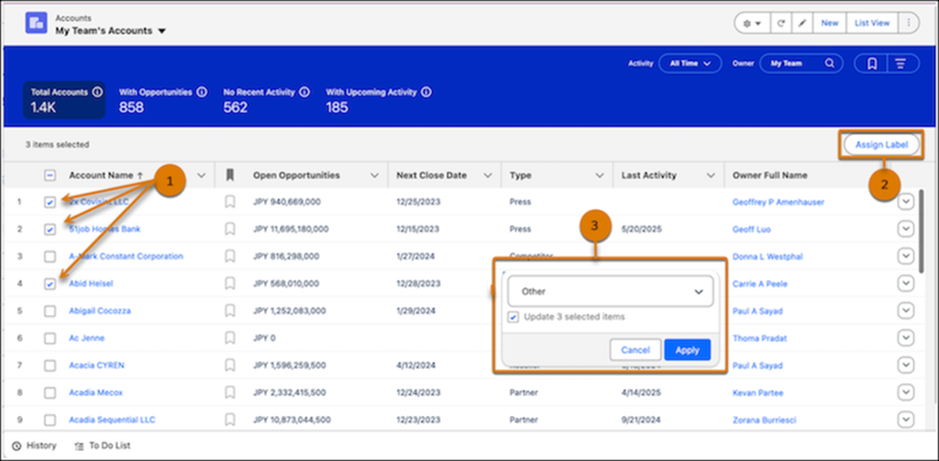Open the 'Other' label dropdown
This screenshot has width=939, height=461.
point(610,291)
